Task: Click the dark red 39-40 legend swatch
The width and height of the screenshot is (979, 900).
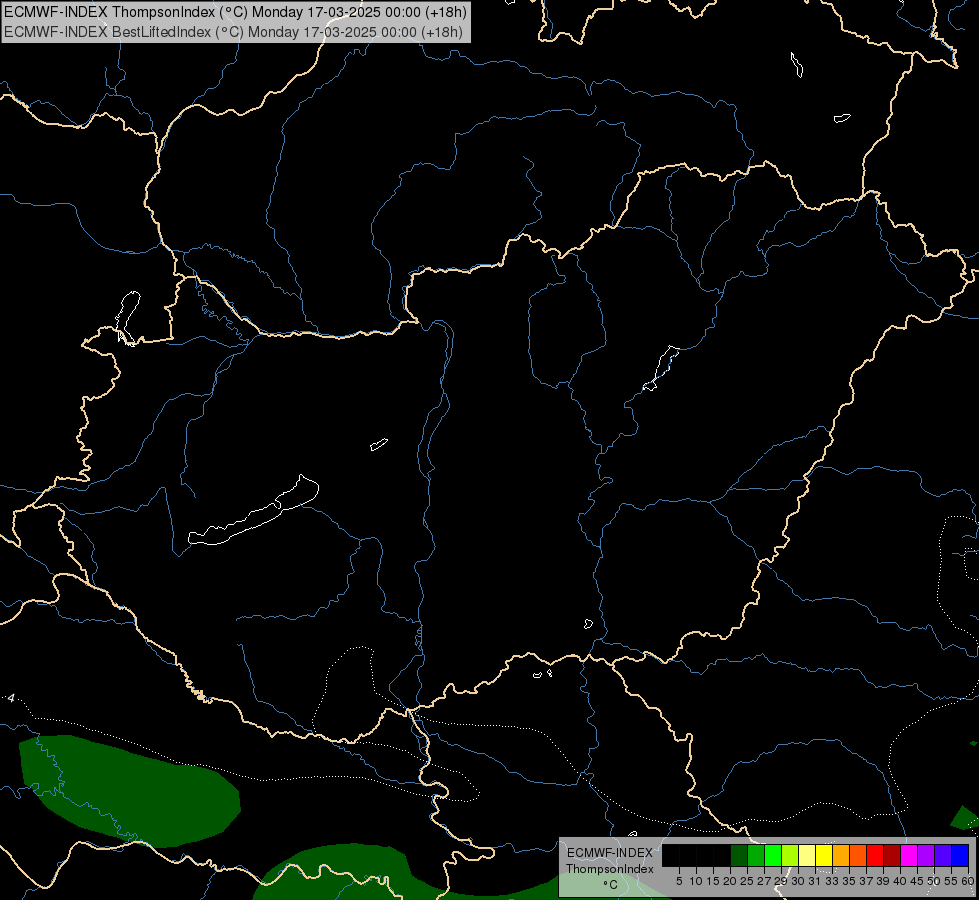Action: [x=892, y=855]
